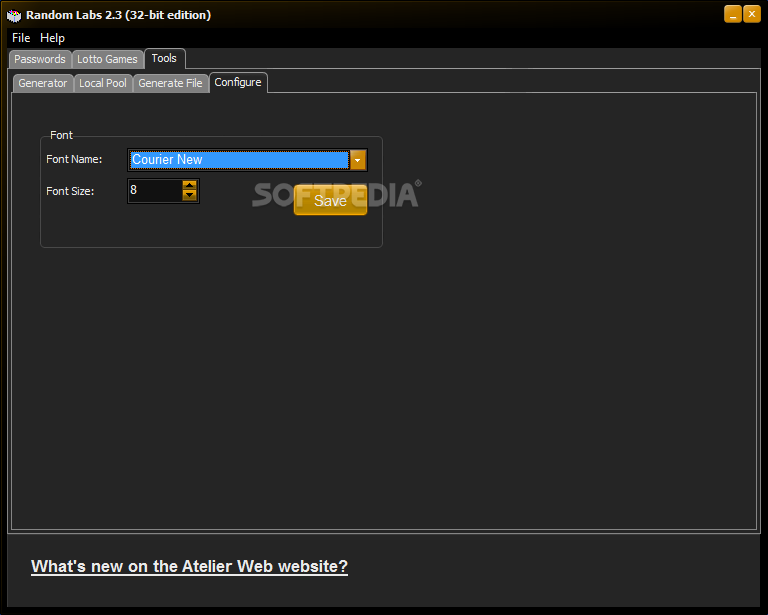Open the Help menu
The height and width of the screenshot is (615, 768).
52,38
